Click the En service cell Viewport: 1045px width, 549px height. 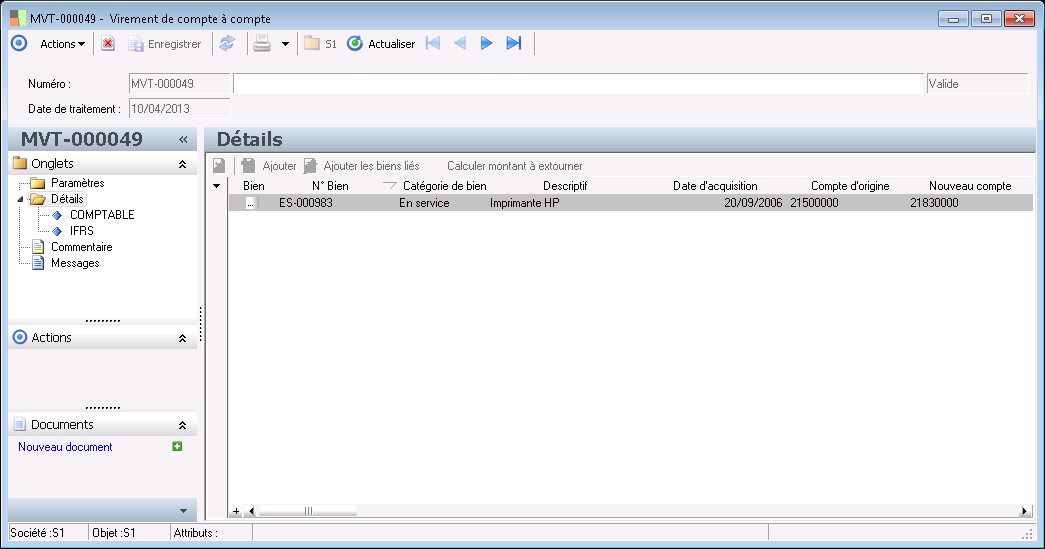click(x=424, y=203)
